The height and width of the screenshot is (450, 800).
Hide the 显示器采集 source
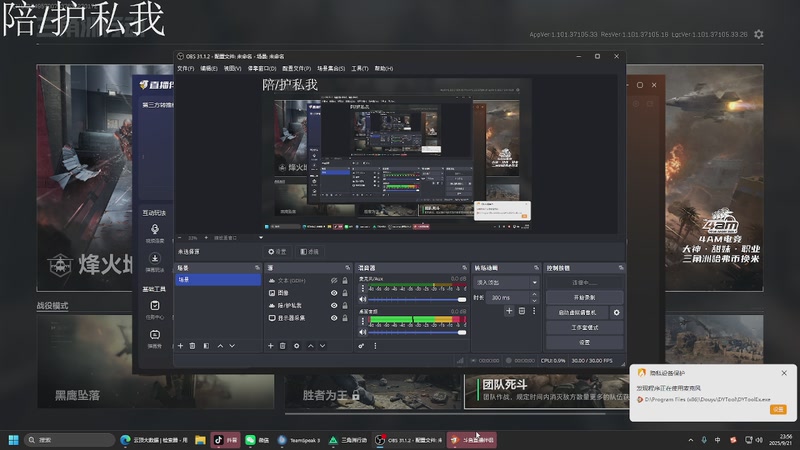pyautogui.click(x=334, y=318)
